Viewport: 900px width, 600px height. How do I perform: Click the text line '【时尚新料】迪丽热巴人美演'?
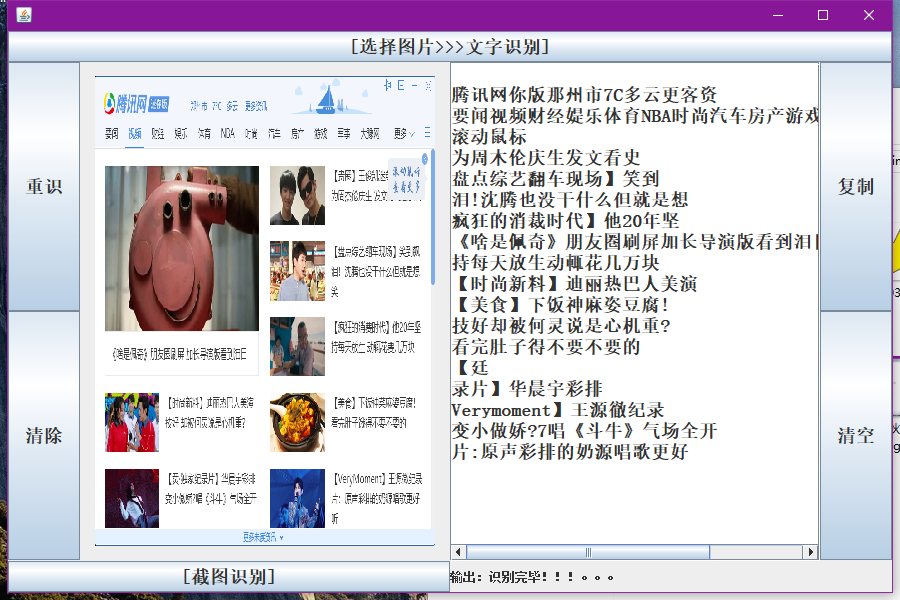point(575,284)
